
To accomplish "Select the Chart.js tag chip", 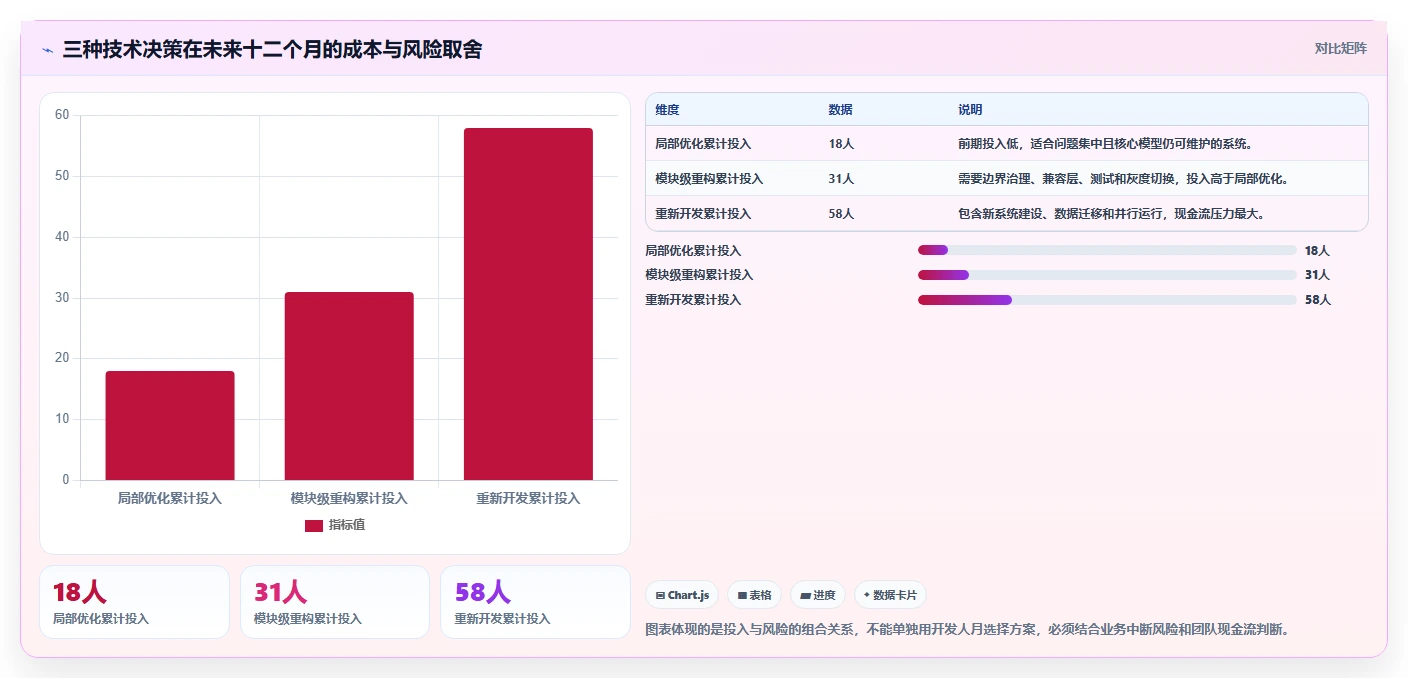I will 682,595.
